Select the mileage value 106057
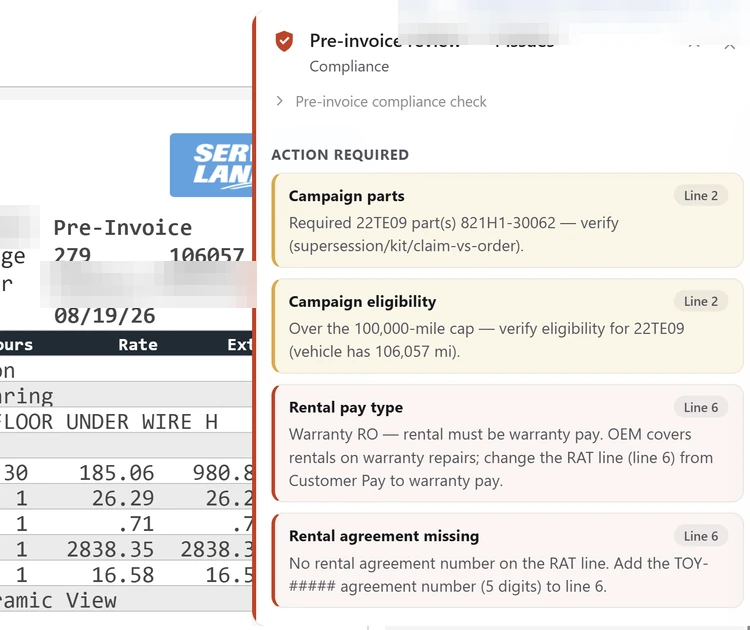 [x=207, y=254]
